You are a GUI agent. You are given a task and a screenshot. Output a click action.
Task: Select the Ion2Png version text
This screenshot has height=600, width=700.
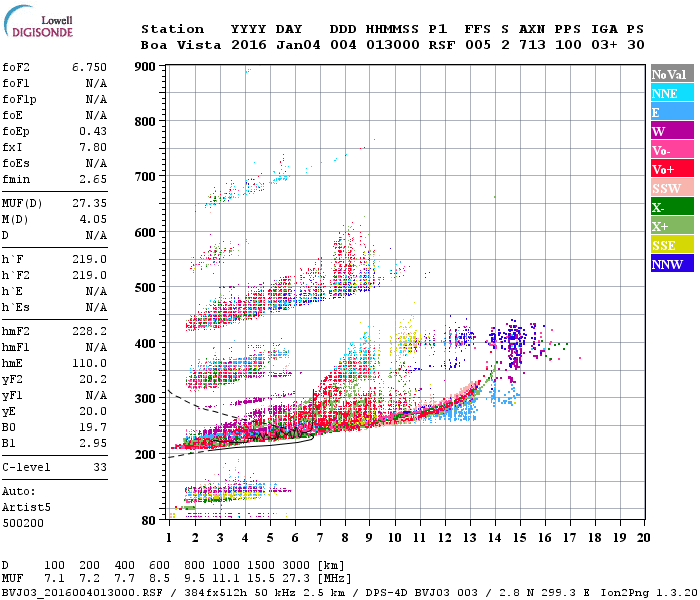point(649,593)
